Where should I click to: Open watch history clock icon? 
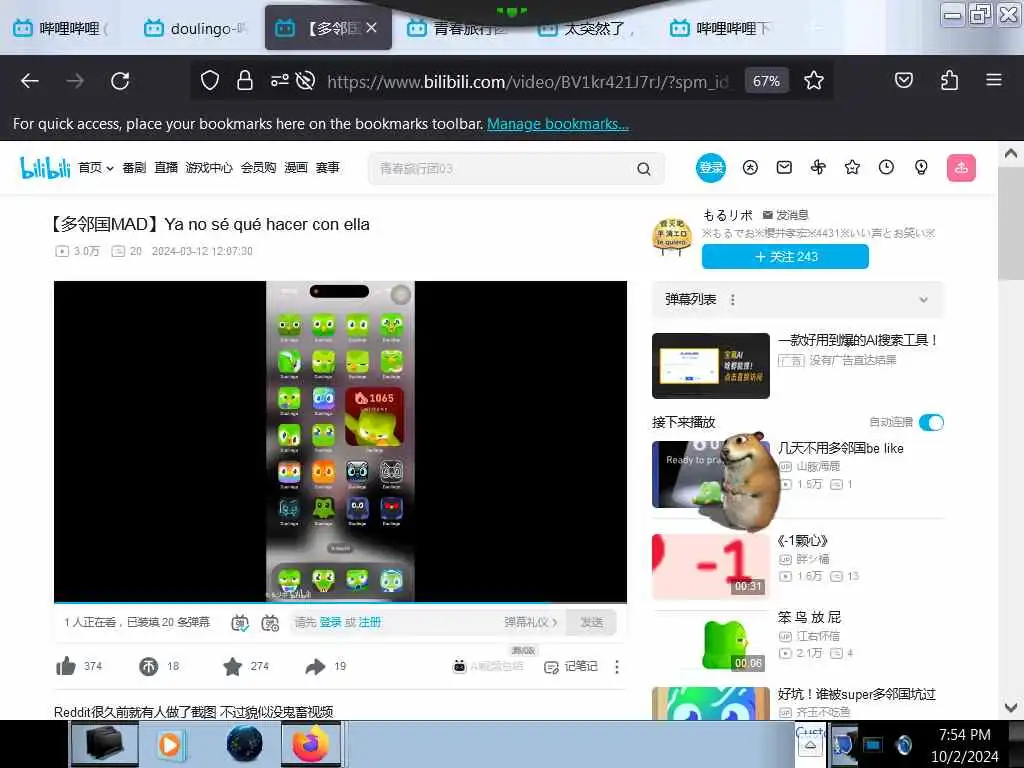tap(886, 168)
